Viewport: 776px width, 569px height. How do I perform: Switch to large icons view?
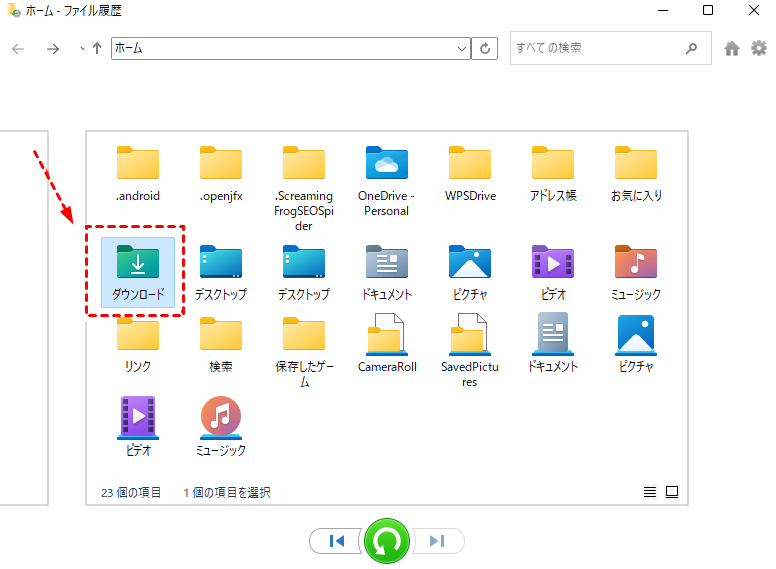pos(672,492)
